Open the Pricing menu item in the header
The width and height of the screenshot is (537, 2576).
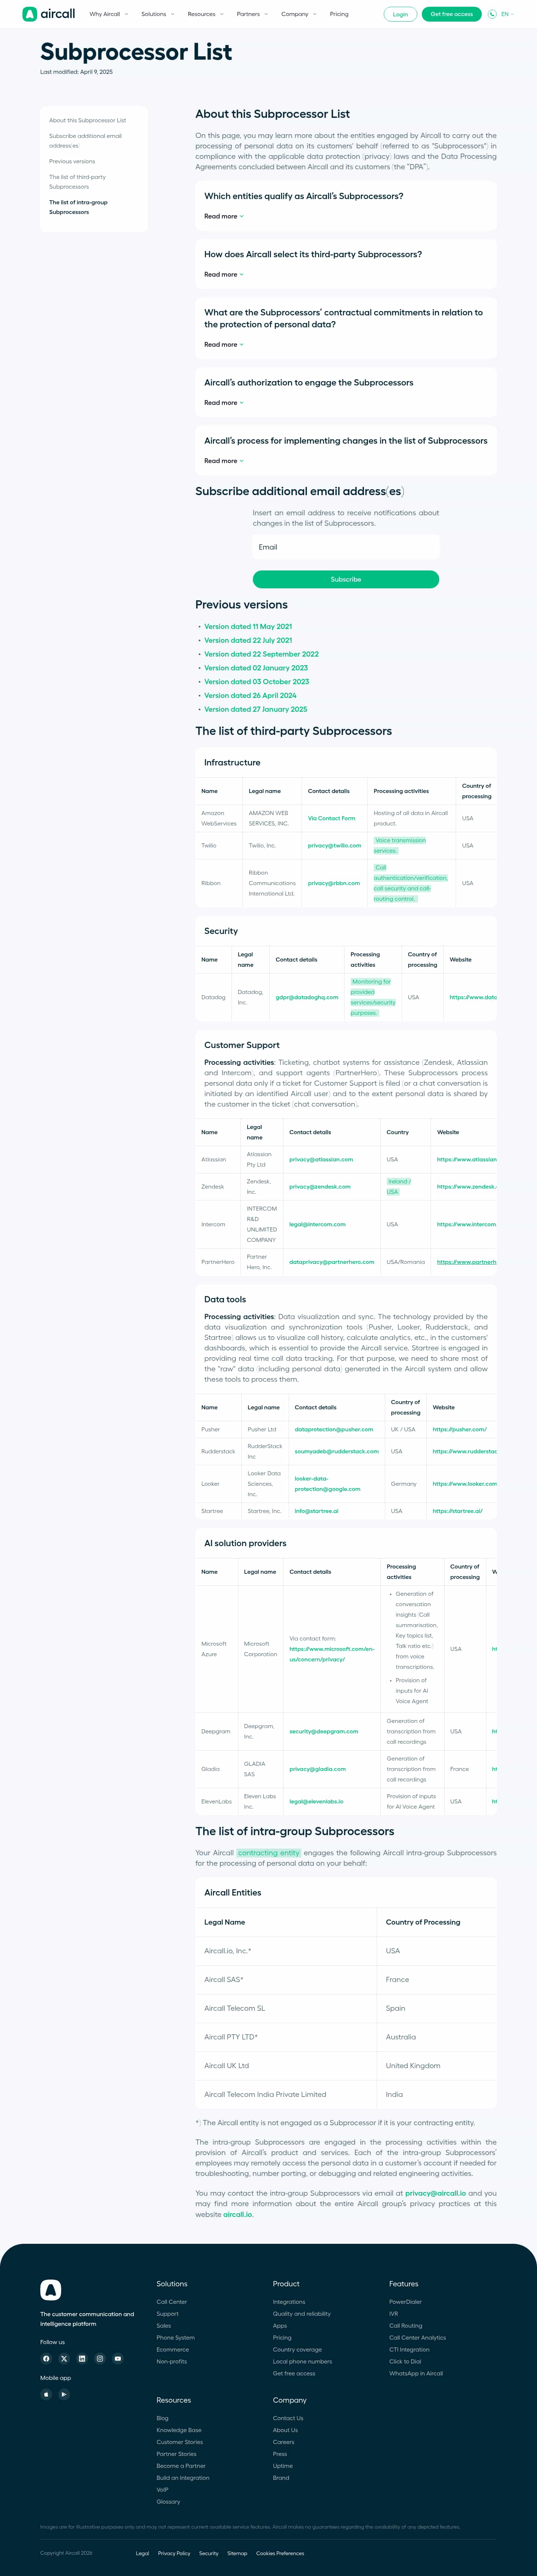point(339,14)
